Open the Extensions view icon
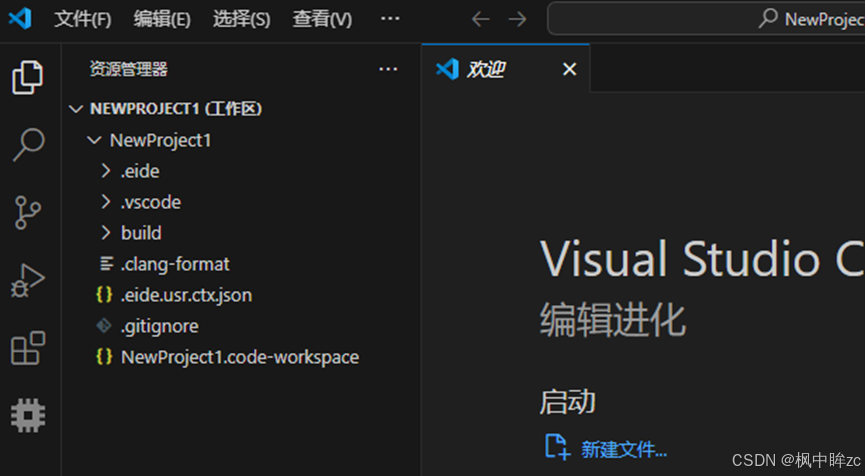 point(28,348)
